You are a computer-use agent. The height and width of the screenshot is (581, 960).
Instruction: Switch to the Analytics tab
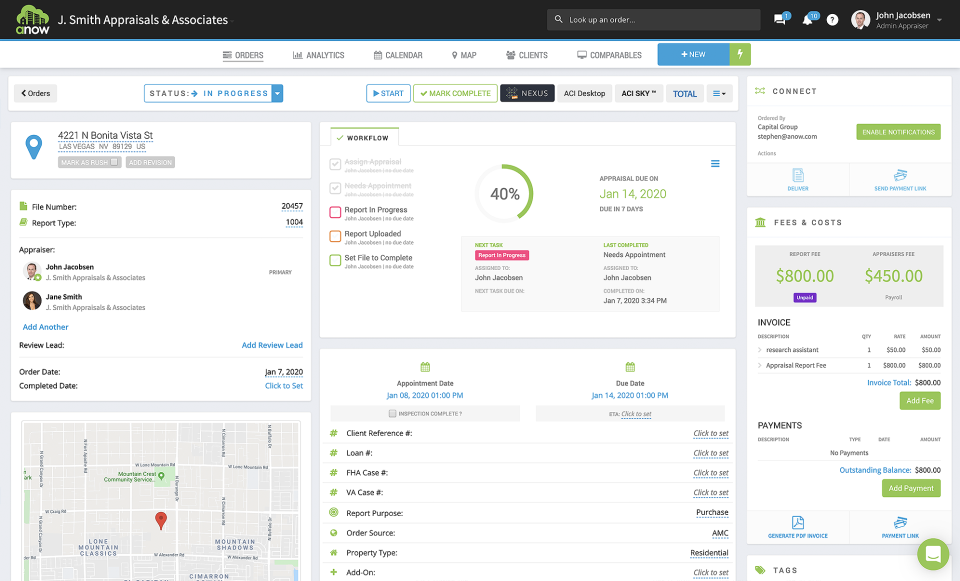pyautogui.click(x=318, y=55)
